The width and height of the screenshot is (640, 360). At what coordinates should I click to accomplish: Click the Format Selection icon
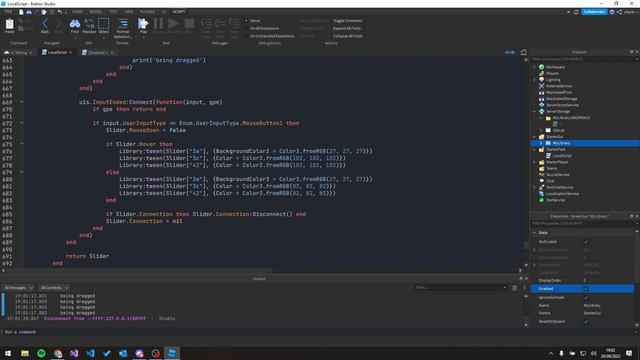[123, 24]
